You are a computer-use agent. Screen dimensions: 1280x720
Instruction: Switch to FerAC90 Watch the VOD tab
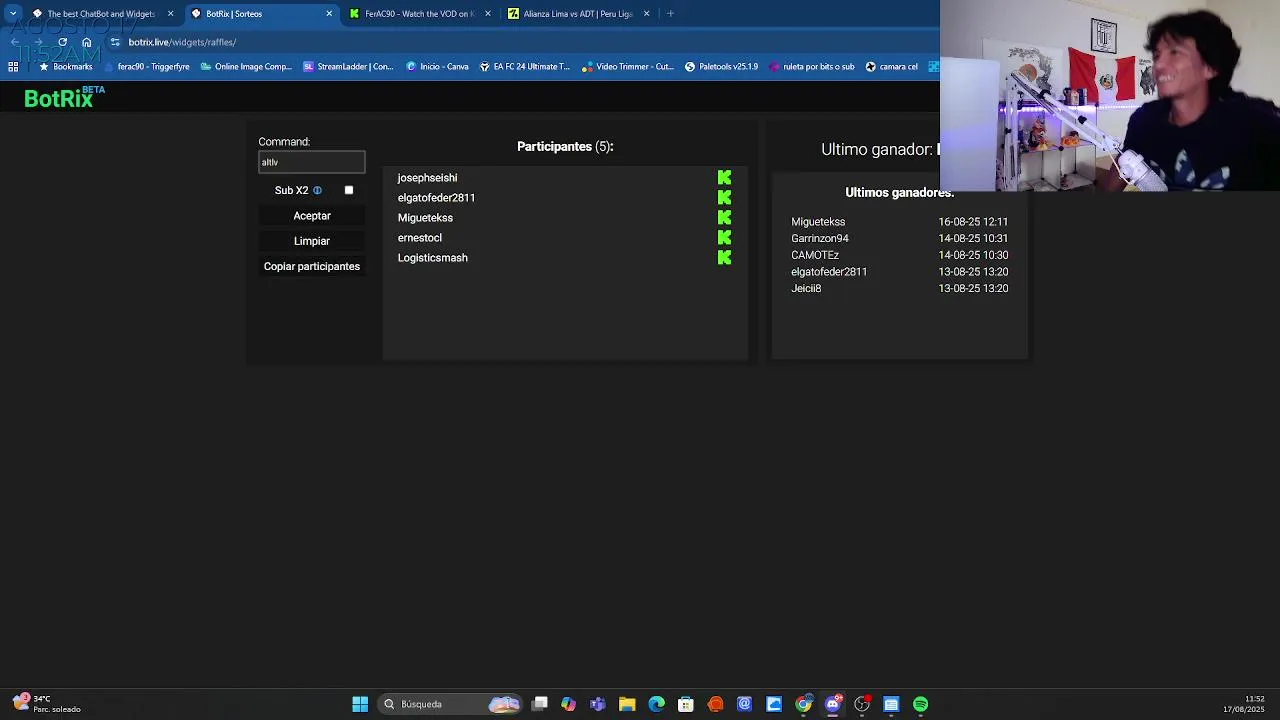419,14
